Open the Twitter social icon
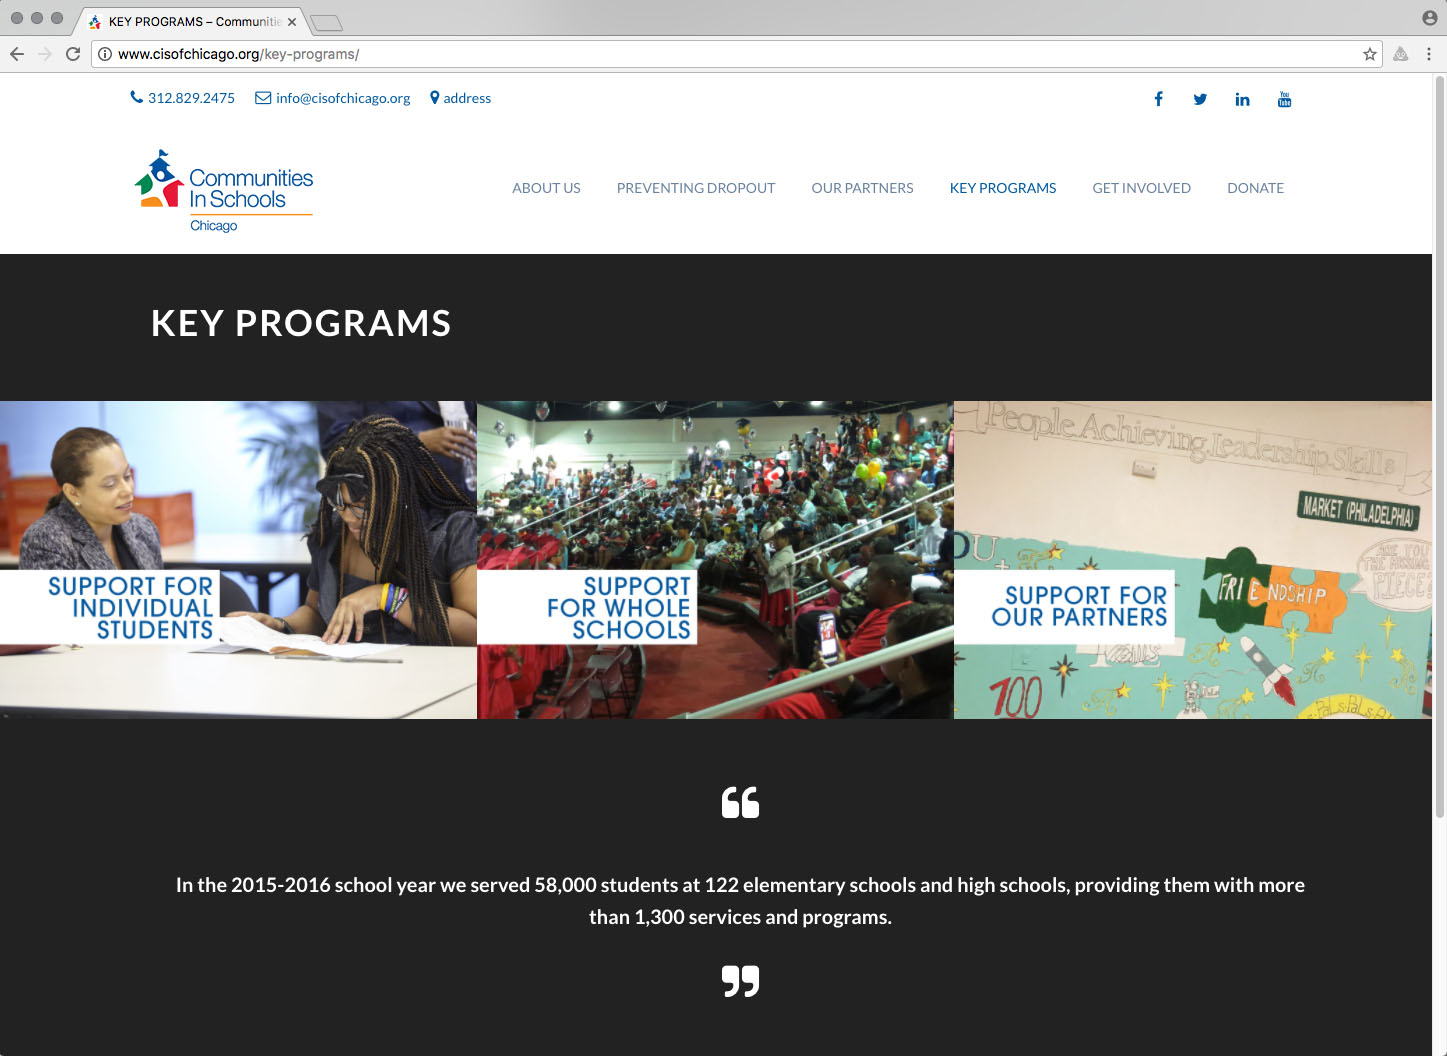Image resolution: width=1447 pixels, height=1056 pixels. pyautogui.click(x=1200, y=99)
